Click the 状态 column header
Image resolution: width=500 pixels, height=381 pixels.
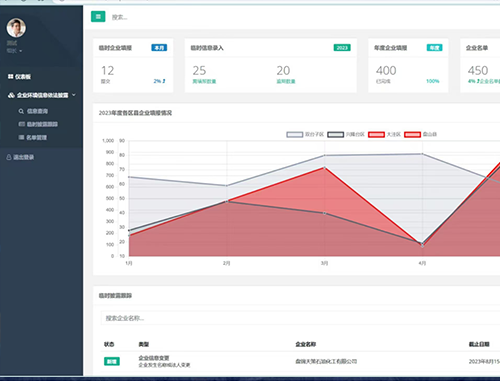(x=109, y=344)
